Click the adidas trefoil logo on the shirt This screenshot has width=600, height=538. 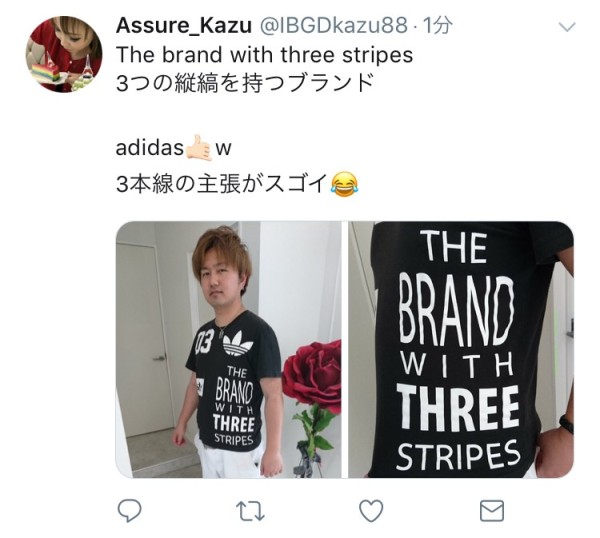pos(238,343)
